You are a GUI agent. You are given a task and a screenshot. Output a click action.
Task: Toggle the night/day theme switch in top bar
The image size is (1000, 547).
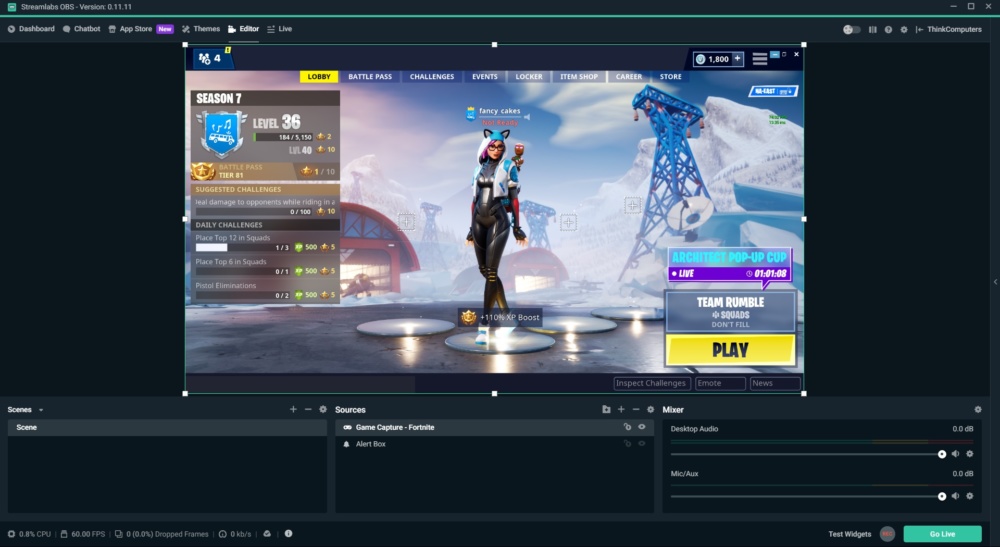click(x=851, y=29)
